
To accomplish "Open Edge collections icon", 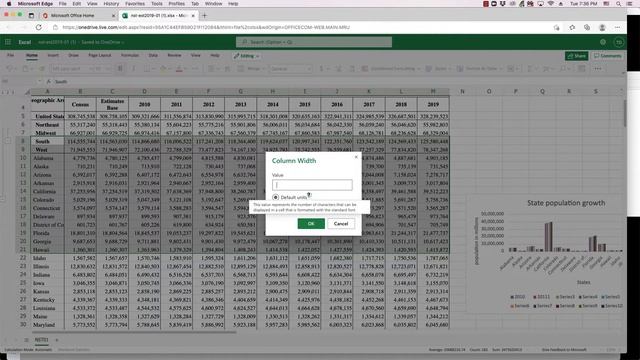I will click(587, 27).
